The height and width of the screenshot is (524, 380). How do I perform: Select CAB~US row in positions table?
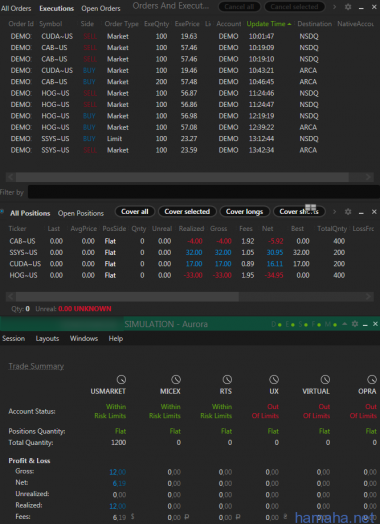(x=190, y=241)
